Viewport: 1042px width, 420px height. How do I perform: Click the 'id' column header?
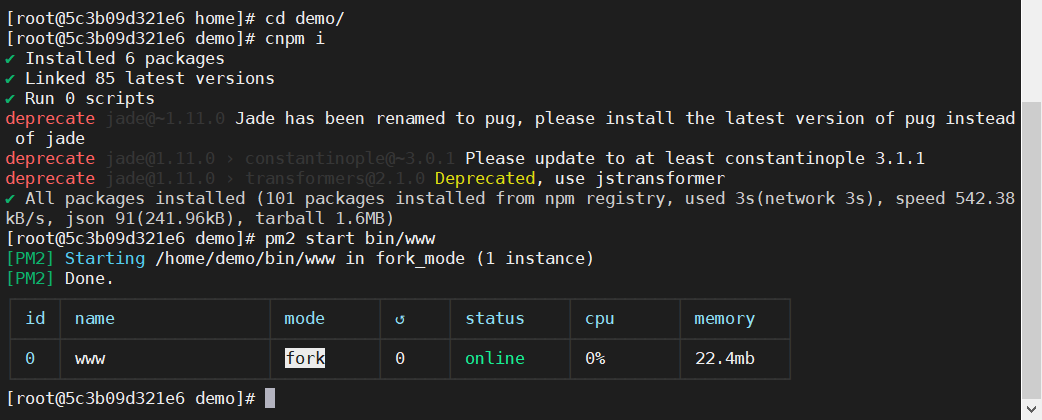[x=35, y=318]
